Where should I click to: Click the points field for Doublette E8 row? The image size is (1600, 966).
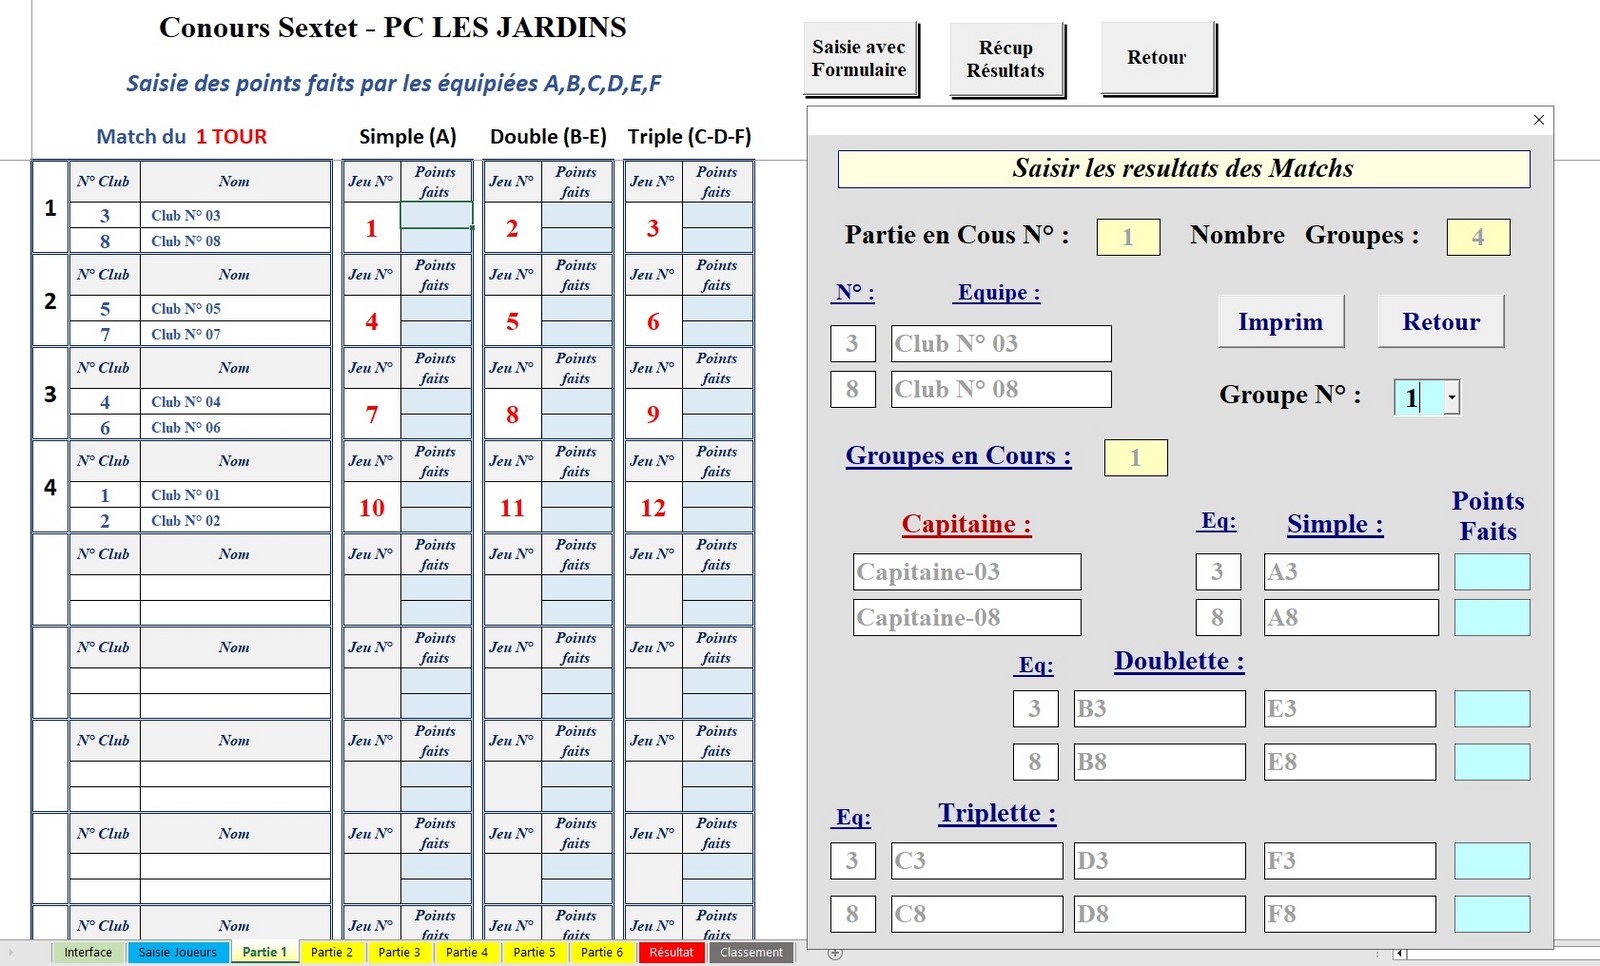(1491, 762)
